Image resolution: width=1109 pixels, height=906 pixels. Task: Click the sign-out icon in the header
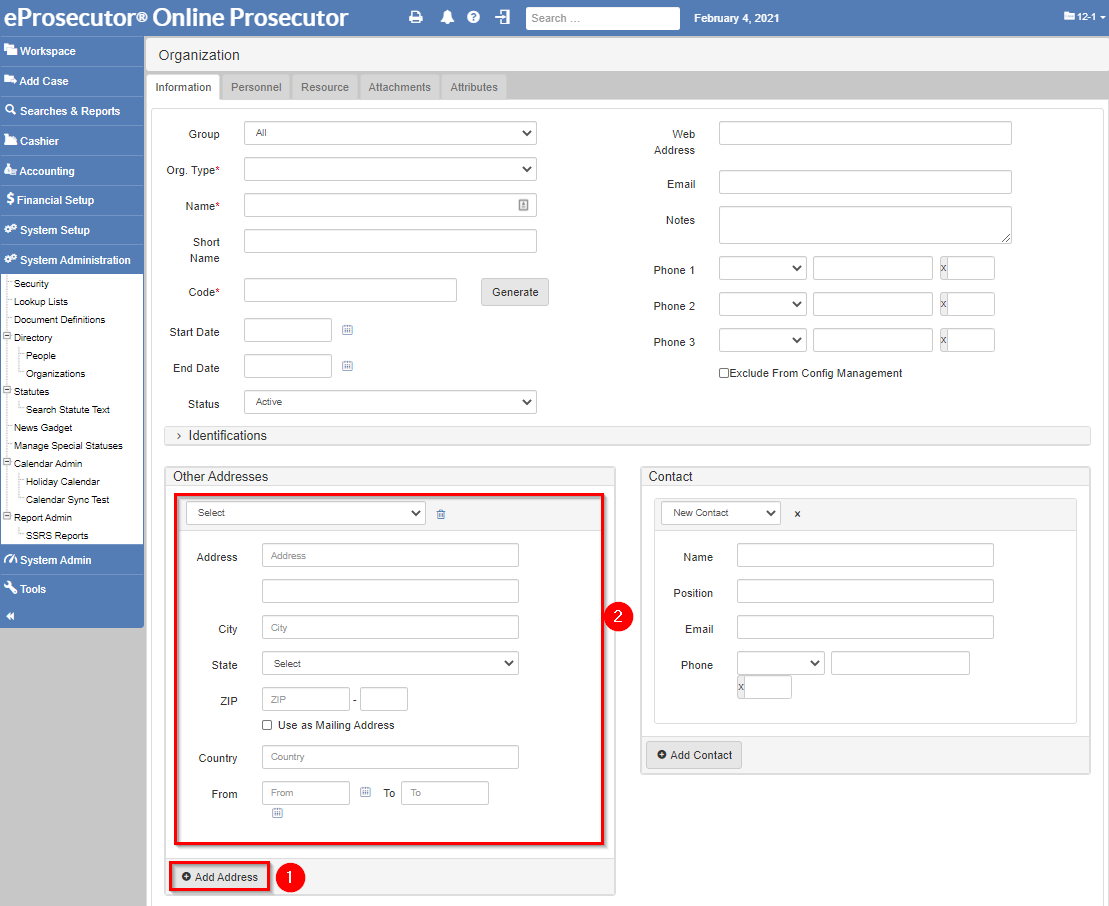[x=501, y=17]
